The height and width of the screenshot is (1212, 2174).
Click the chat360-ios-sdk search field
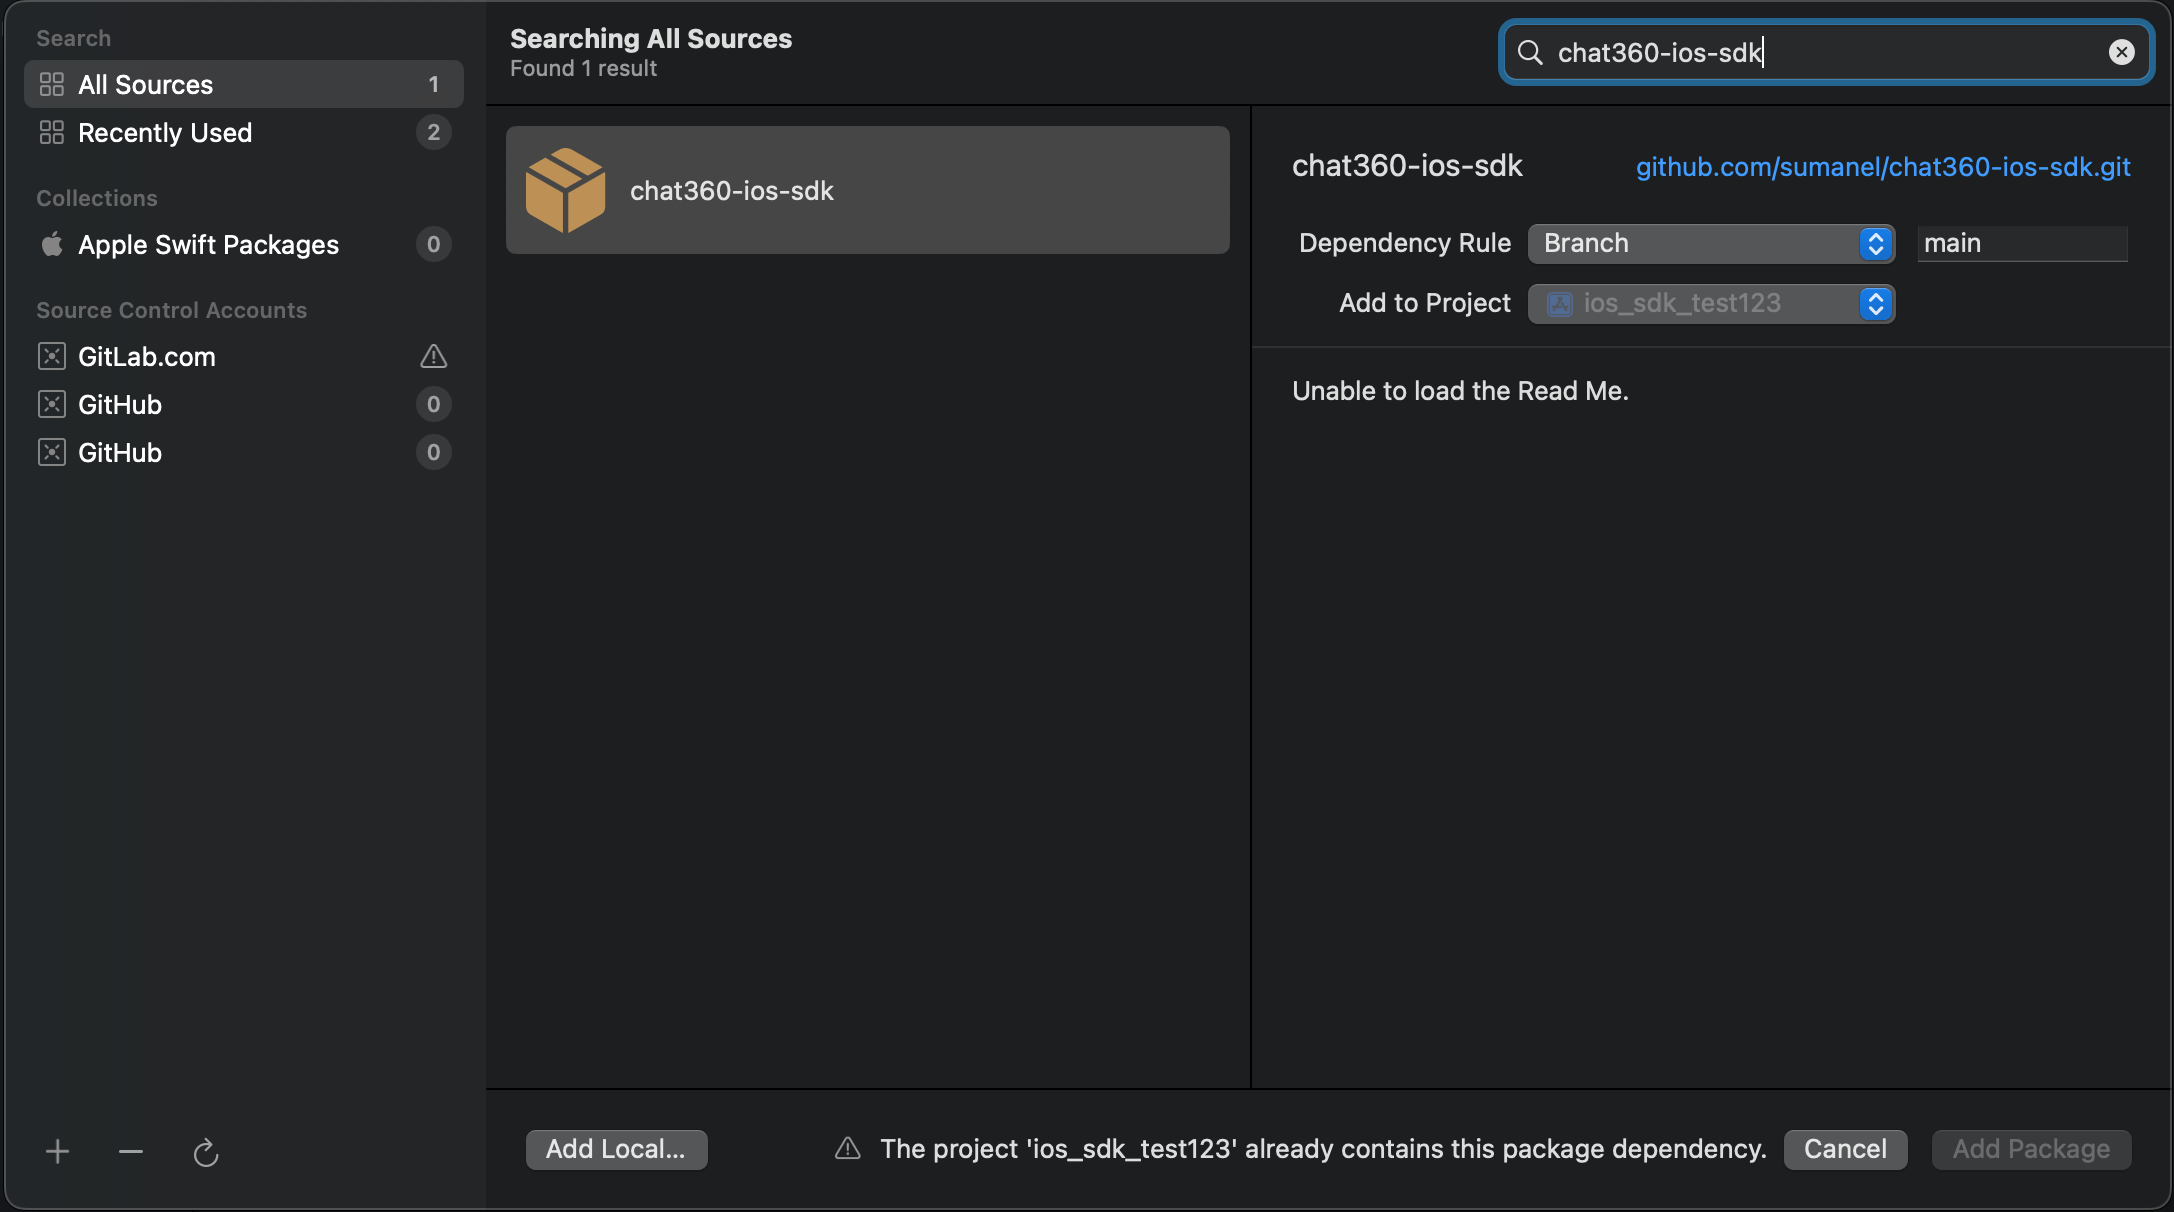(1820, 52)
